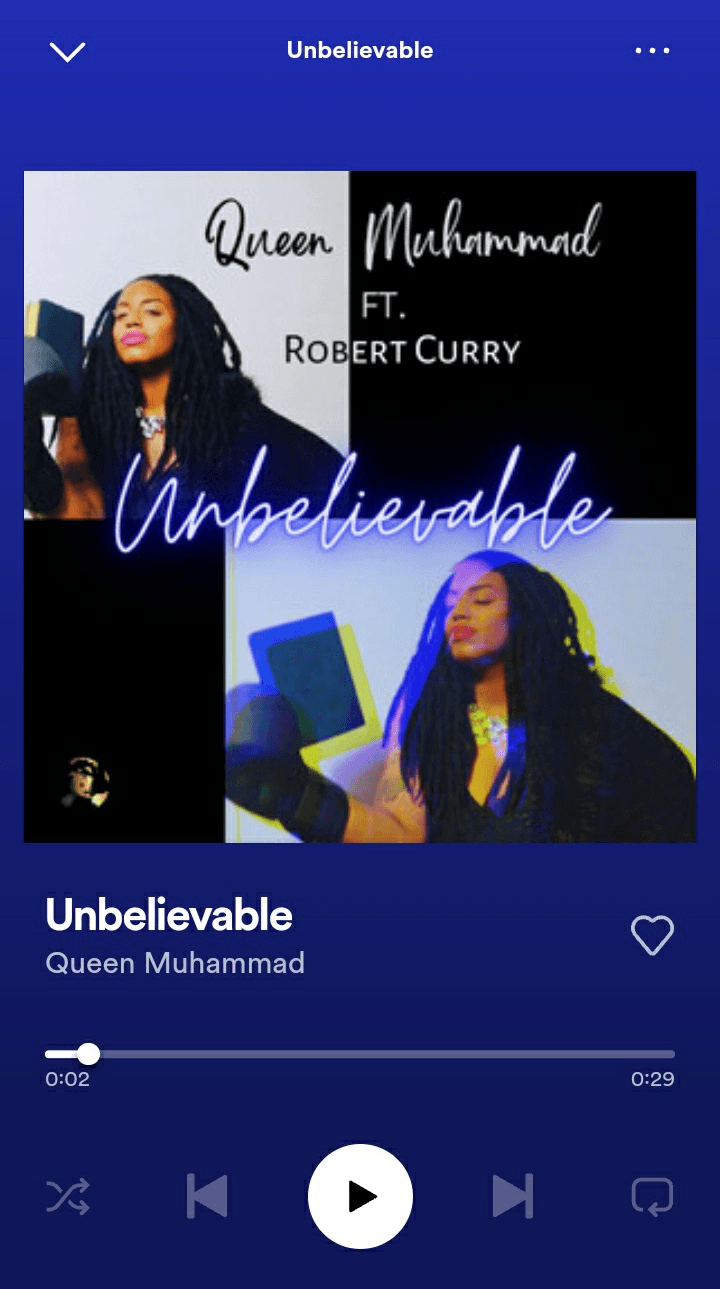The height and width of the screenshot is (1289, 720).
Task: Click the elapsed time 0:02 label
Action: [67, 1080]
